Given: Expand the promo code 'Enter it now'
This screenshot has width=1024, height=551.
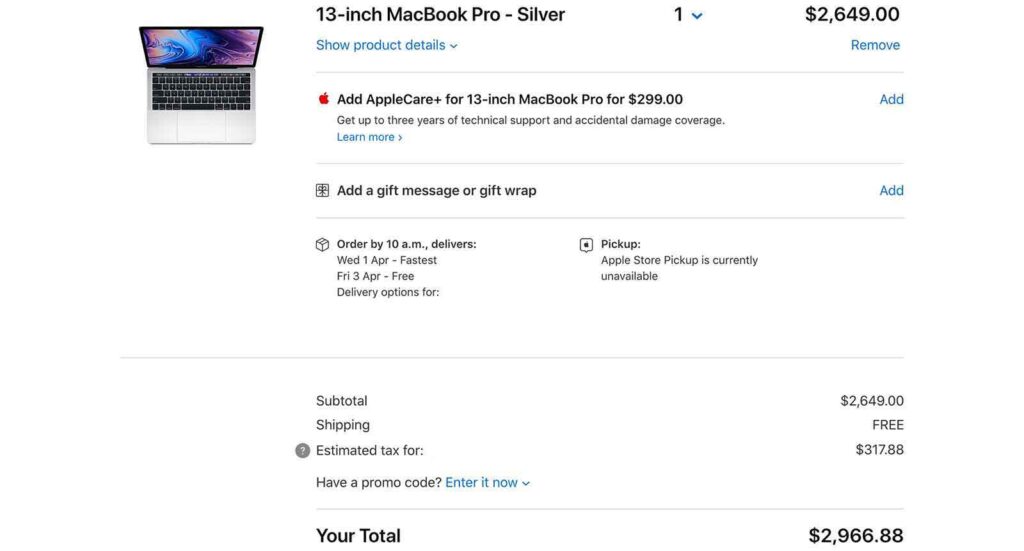Looking at the screenshot, I should 487,482.
